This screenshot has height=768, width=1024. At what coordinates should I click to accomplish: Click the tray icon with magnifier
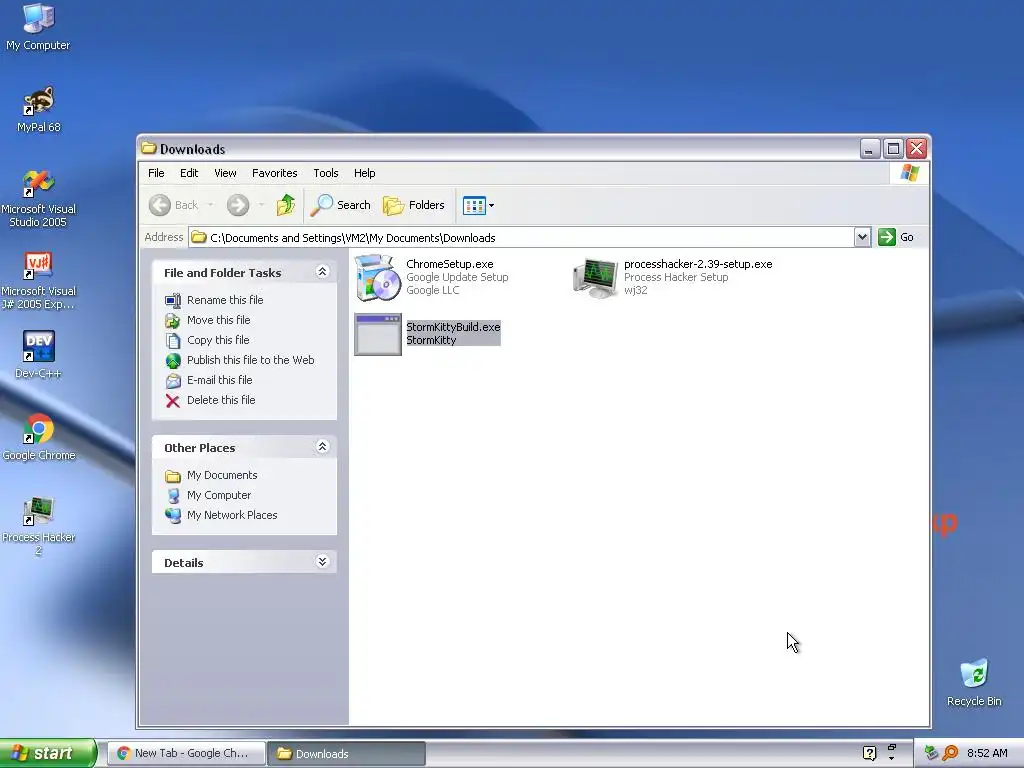coord(950,753)
